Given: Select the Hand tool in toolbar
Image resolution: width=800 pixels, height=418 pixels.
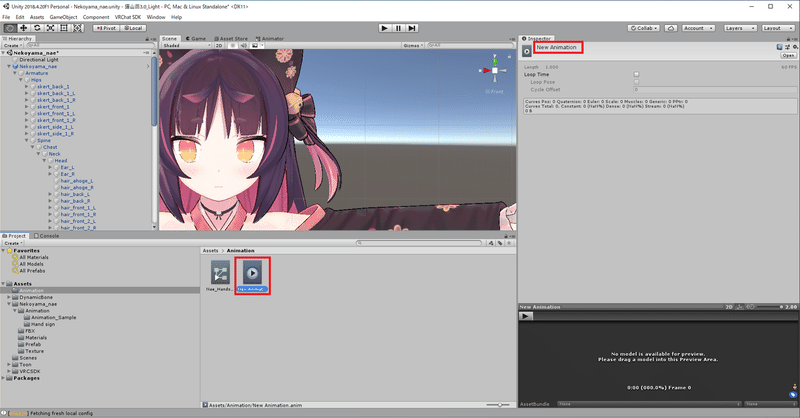Looking at the screenshot, I should click(10, 28).
